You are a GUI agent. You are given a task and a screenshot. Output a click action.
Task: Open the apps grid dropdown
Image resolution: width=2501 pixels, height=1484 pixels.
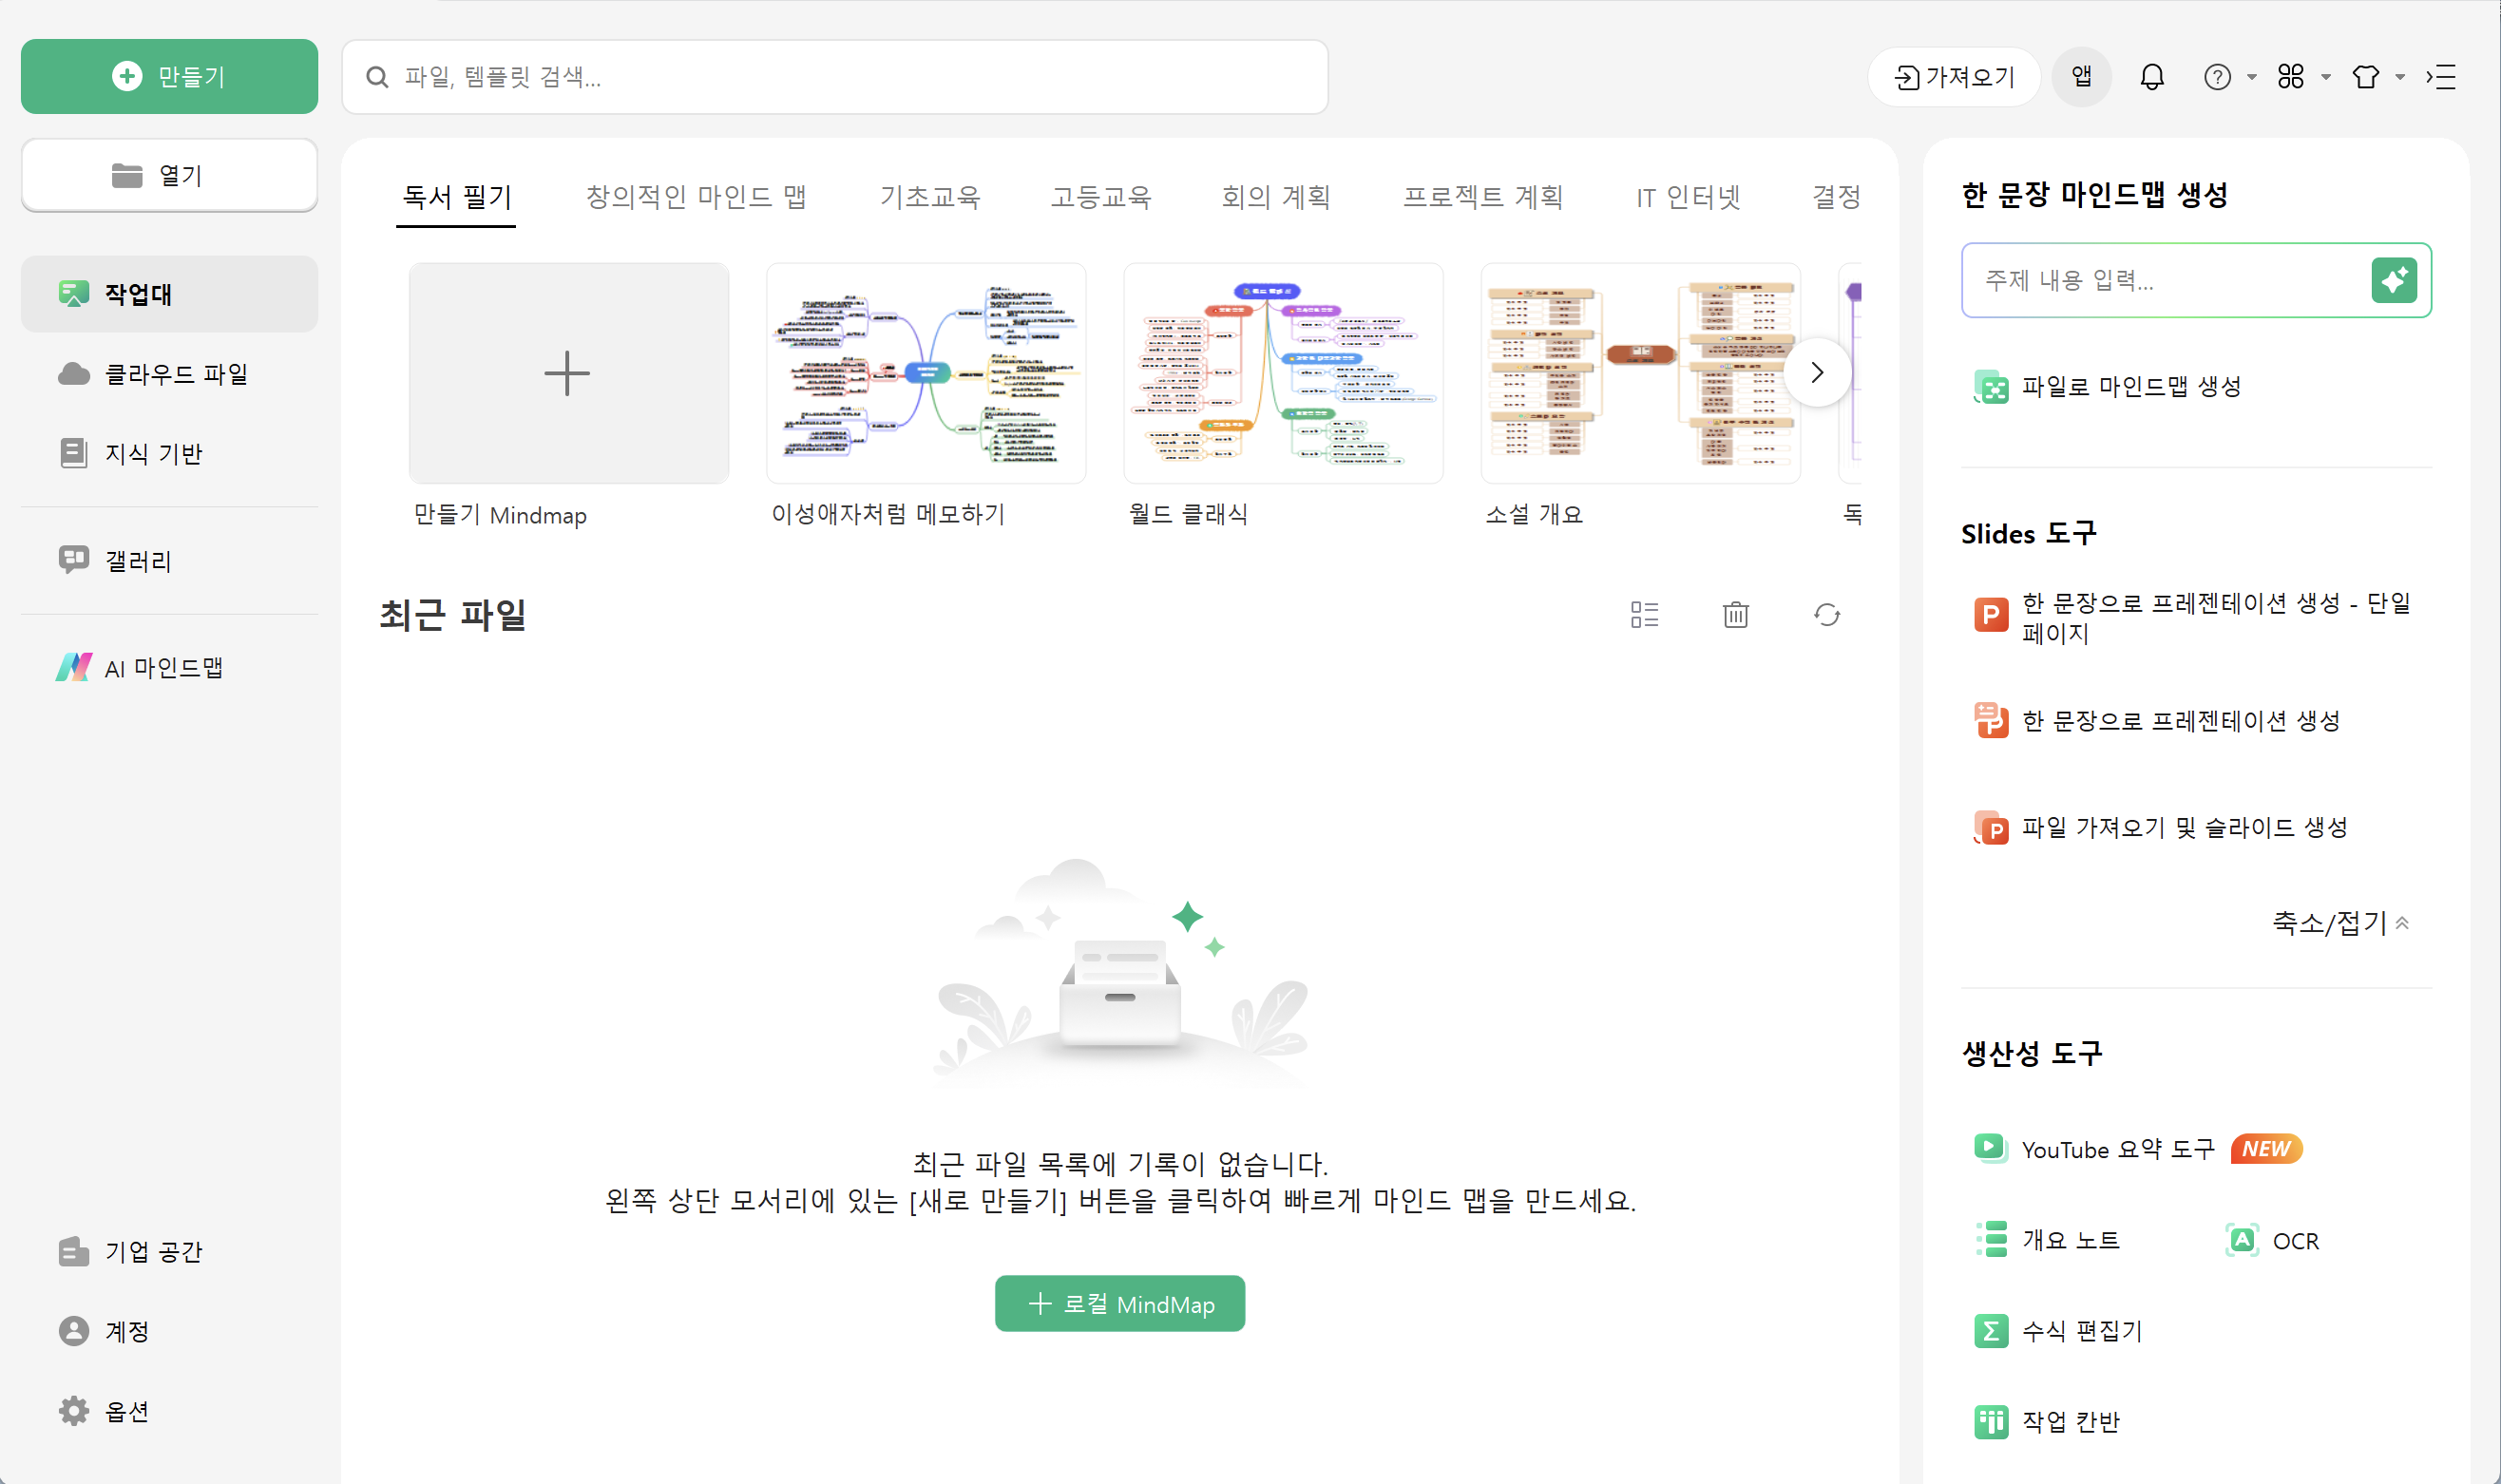[x=2303, y=77]
